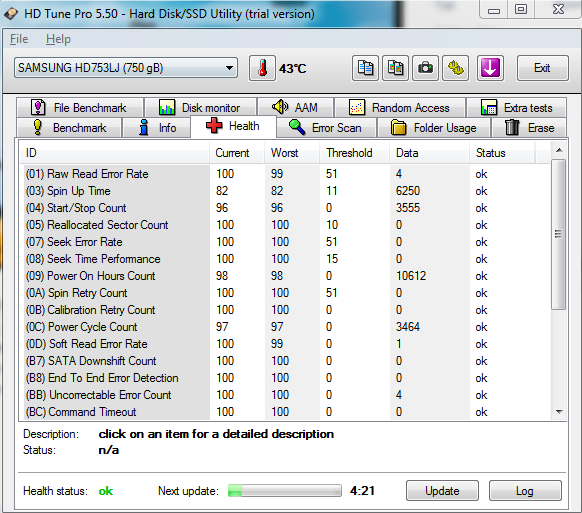Click the copy screenshot to clipboard icon
This screenshot has height=513, width=582.
pyautogui.click(x=395, y=68)
